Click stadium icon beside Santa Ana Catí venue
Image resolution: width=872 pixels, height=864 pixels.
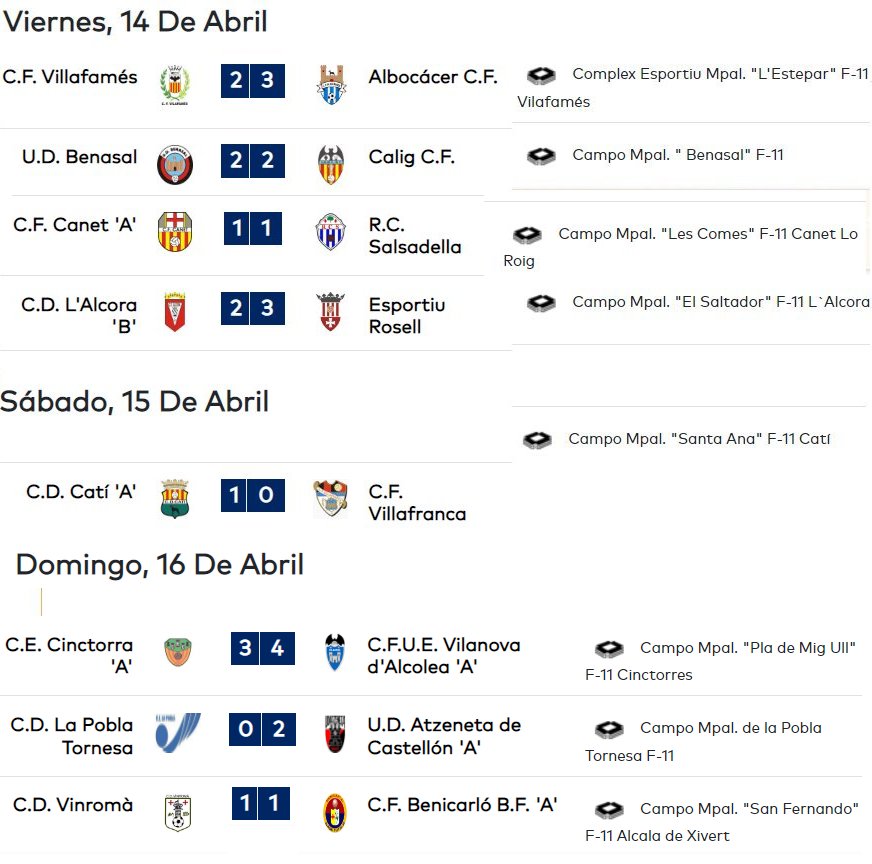537,440
